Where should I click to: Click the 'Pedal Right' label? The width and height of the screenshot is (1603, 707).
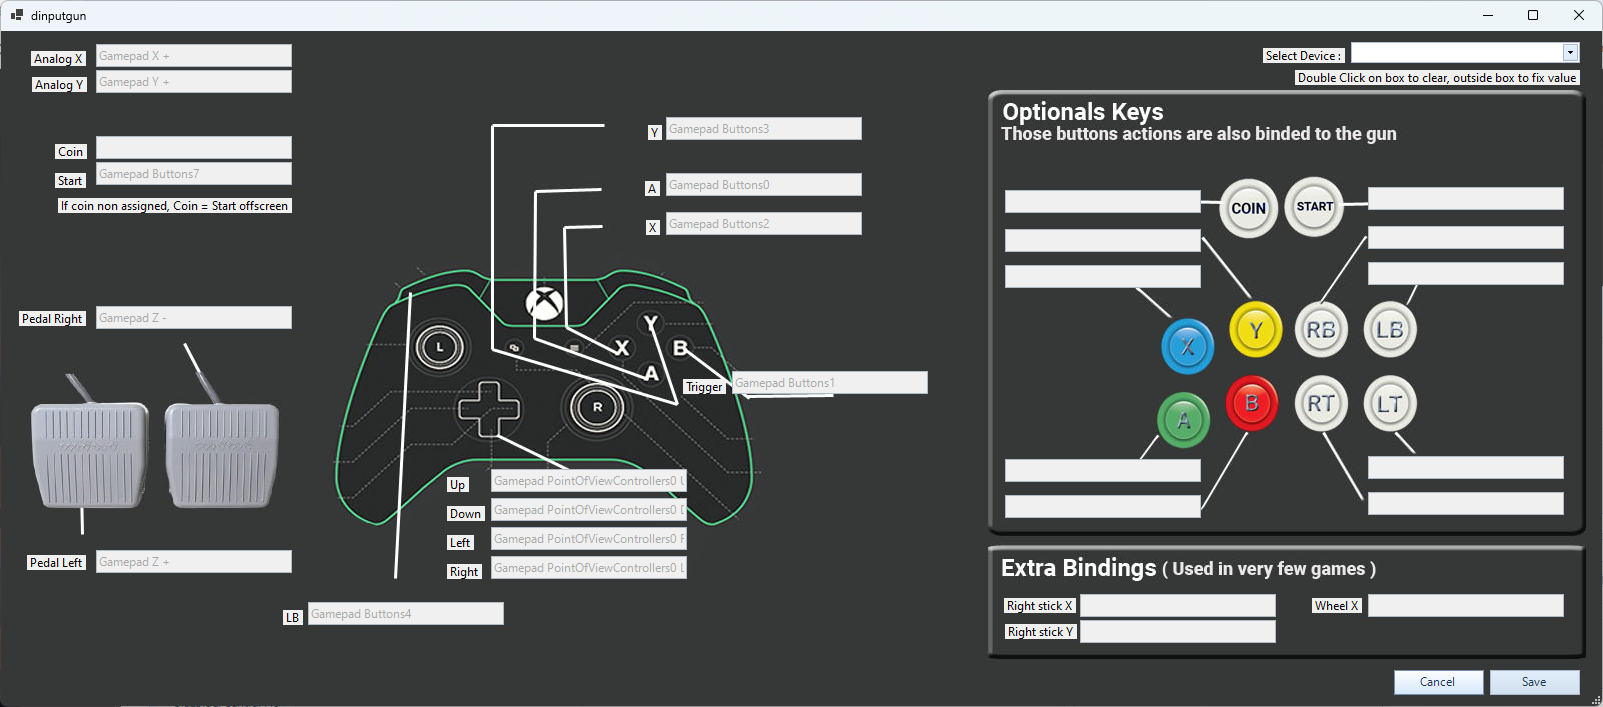coord(52,319)
